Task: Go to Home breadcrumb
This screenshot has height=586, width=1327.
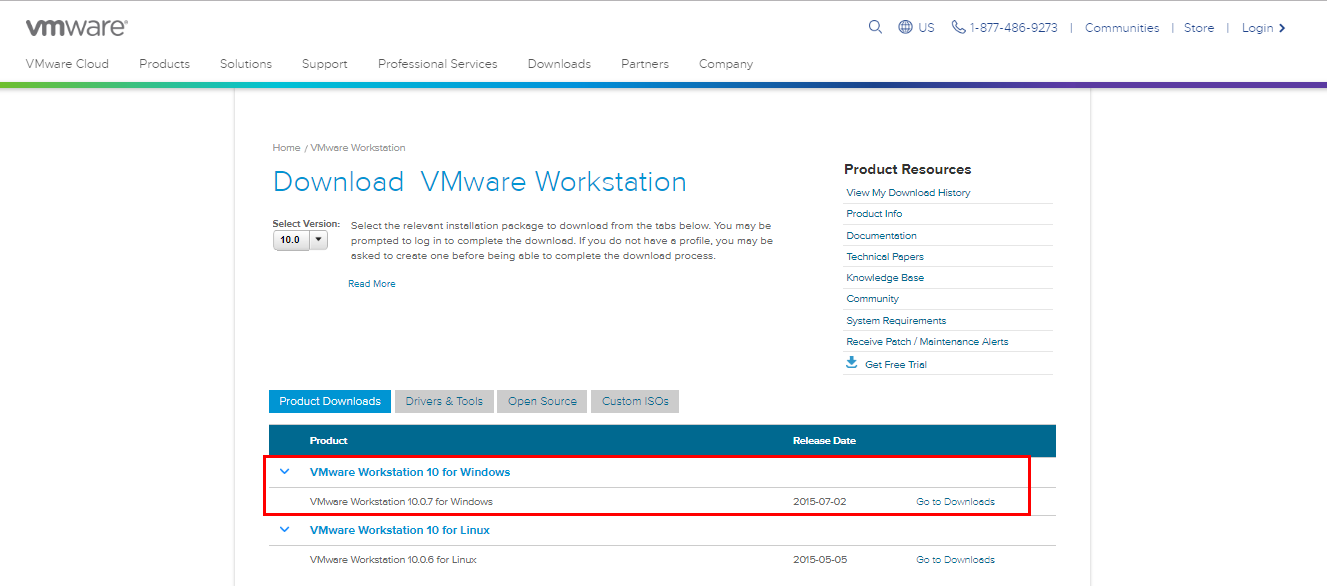Action: click(x=286, y=148)
